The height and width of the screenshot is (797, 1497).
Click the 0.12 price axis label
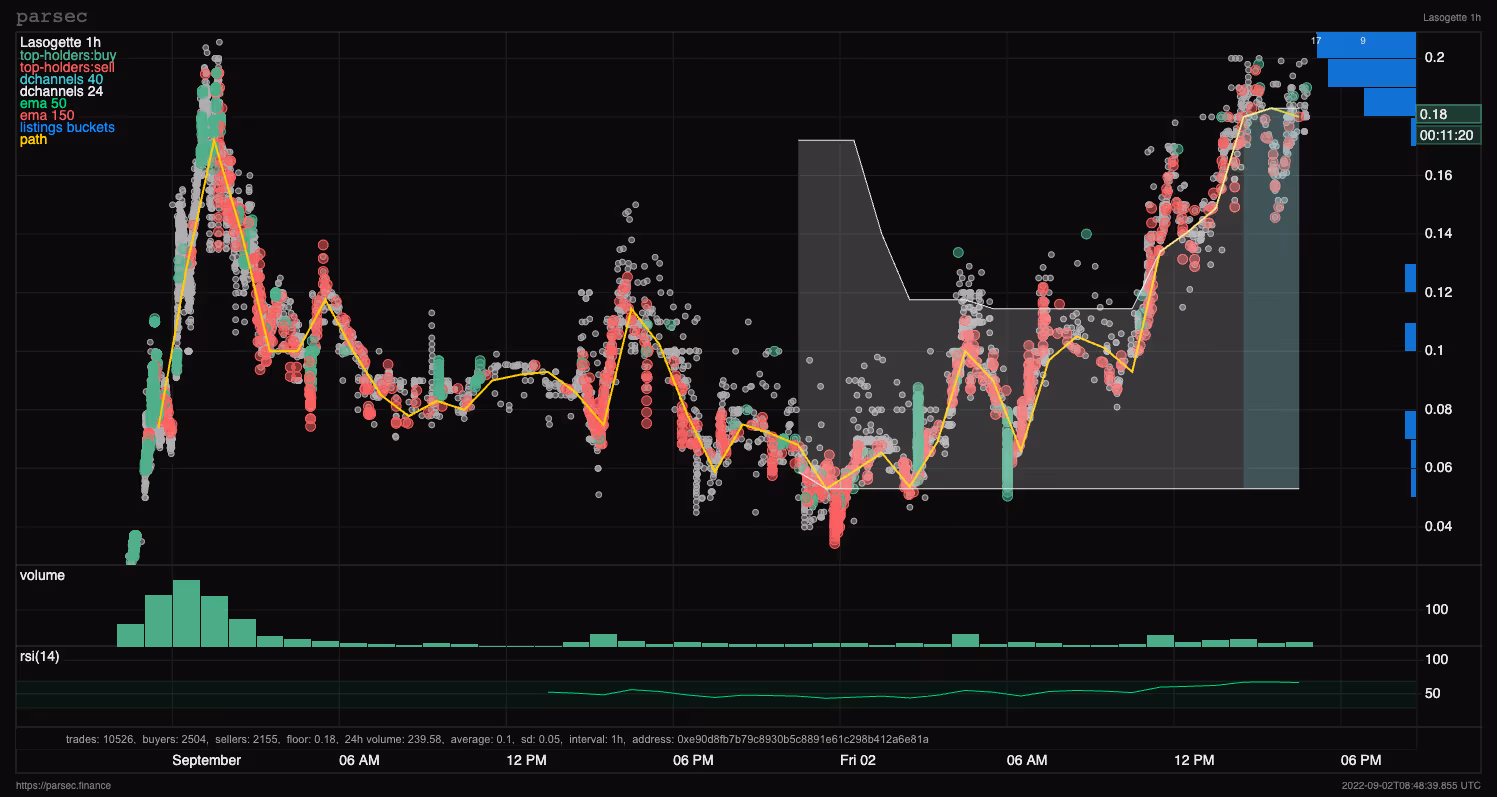click(1438, 292)
